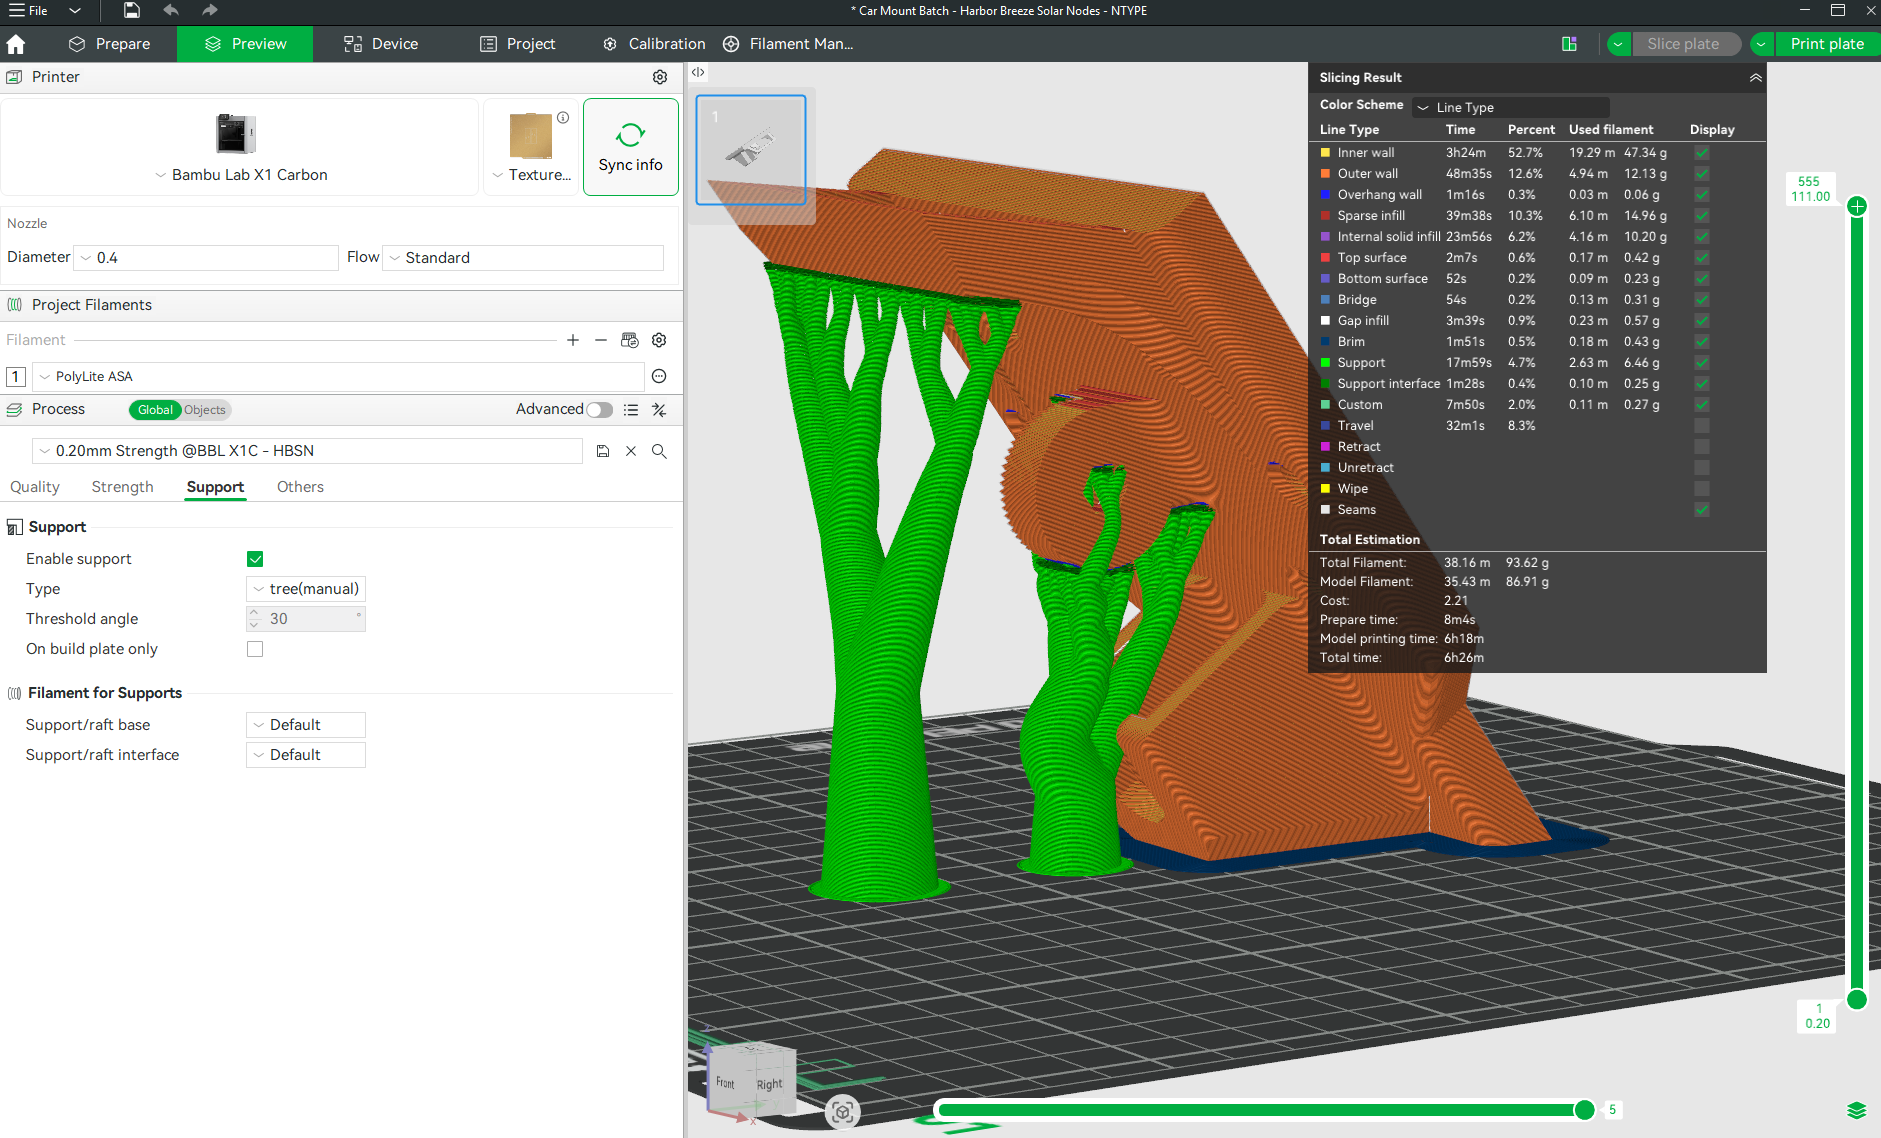Open printer settings gear icon

660,77
